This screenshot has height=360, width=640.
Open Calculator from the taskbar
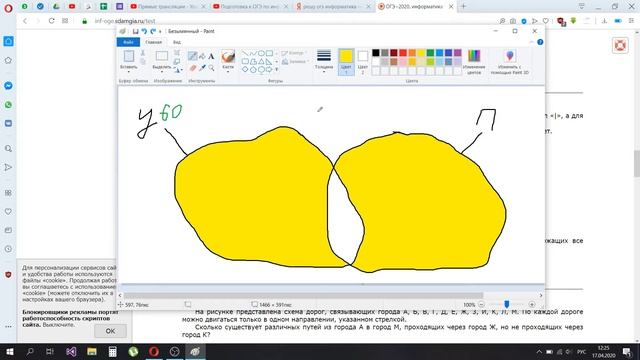112,351
